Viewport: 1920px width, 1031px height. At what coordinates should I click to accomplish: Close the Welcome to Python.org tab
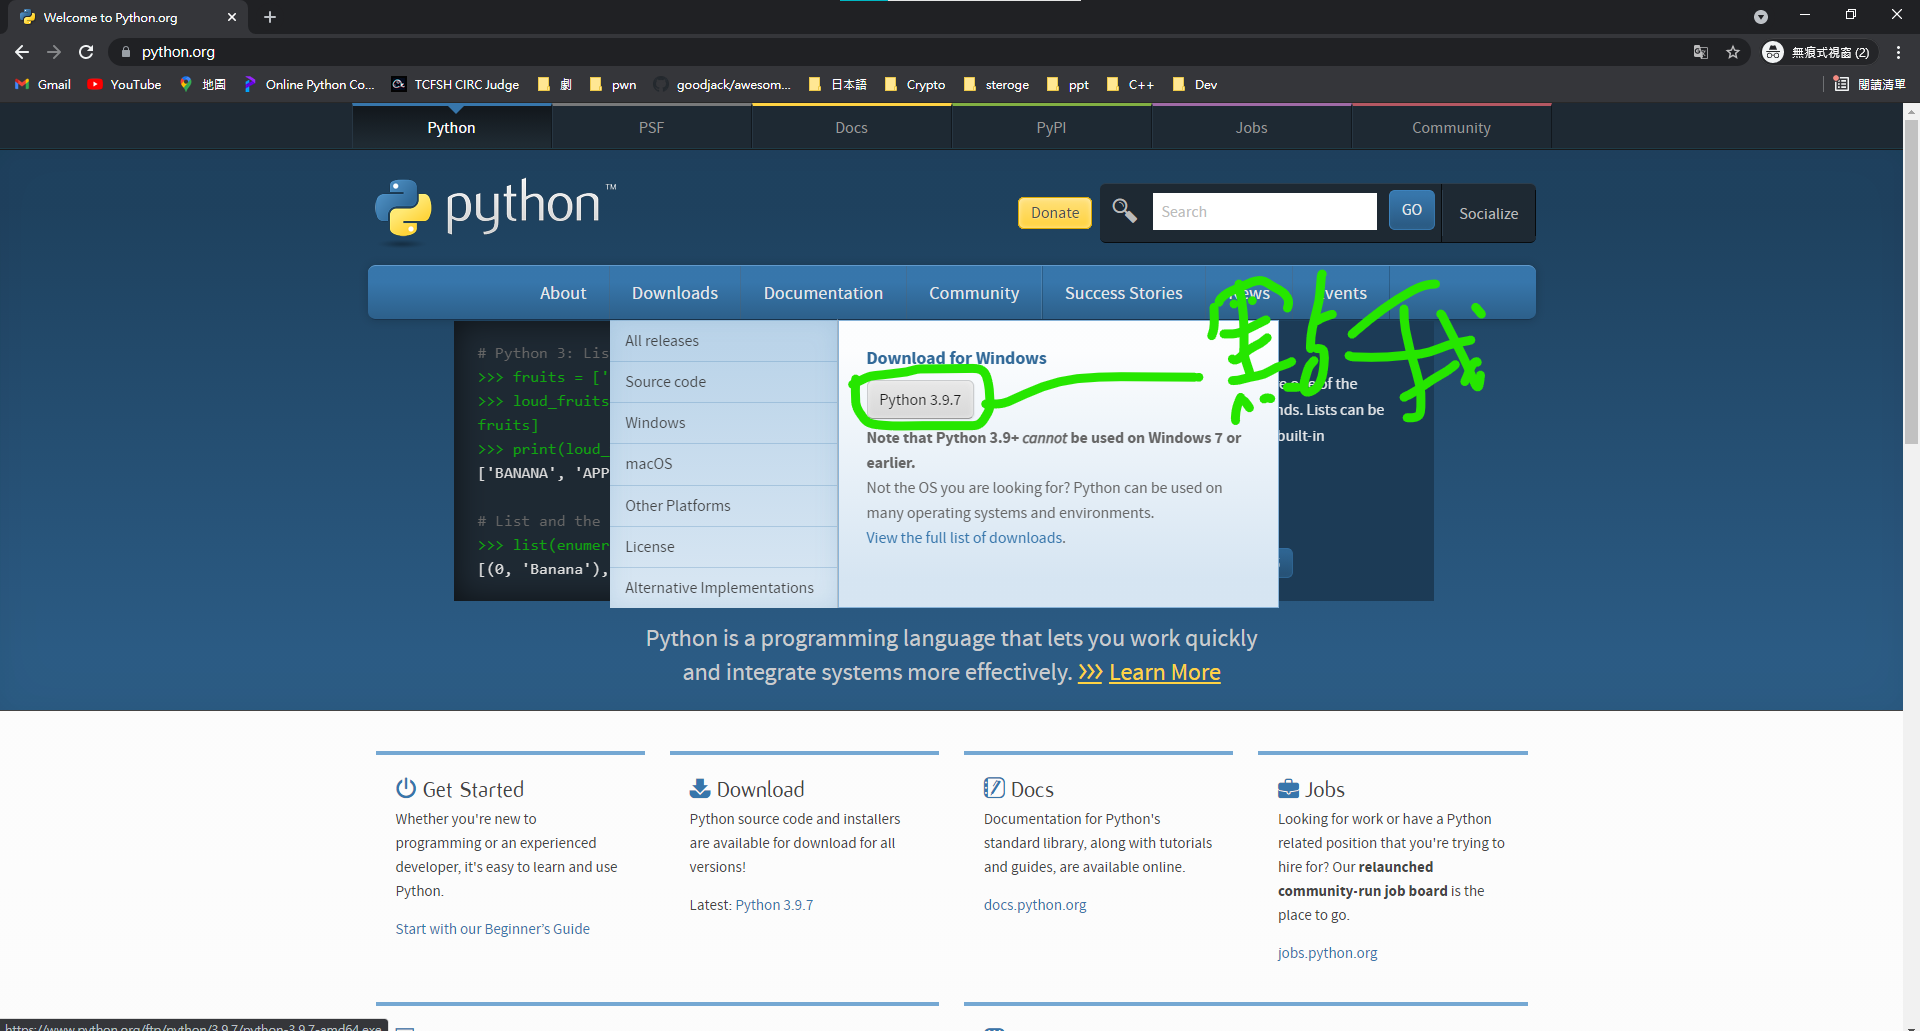(x=232, y=17)
